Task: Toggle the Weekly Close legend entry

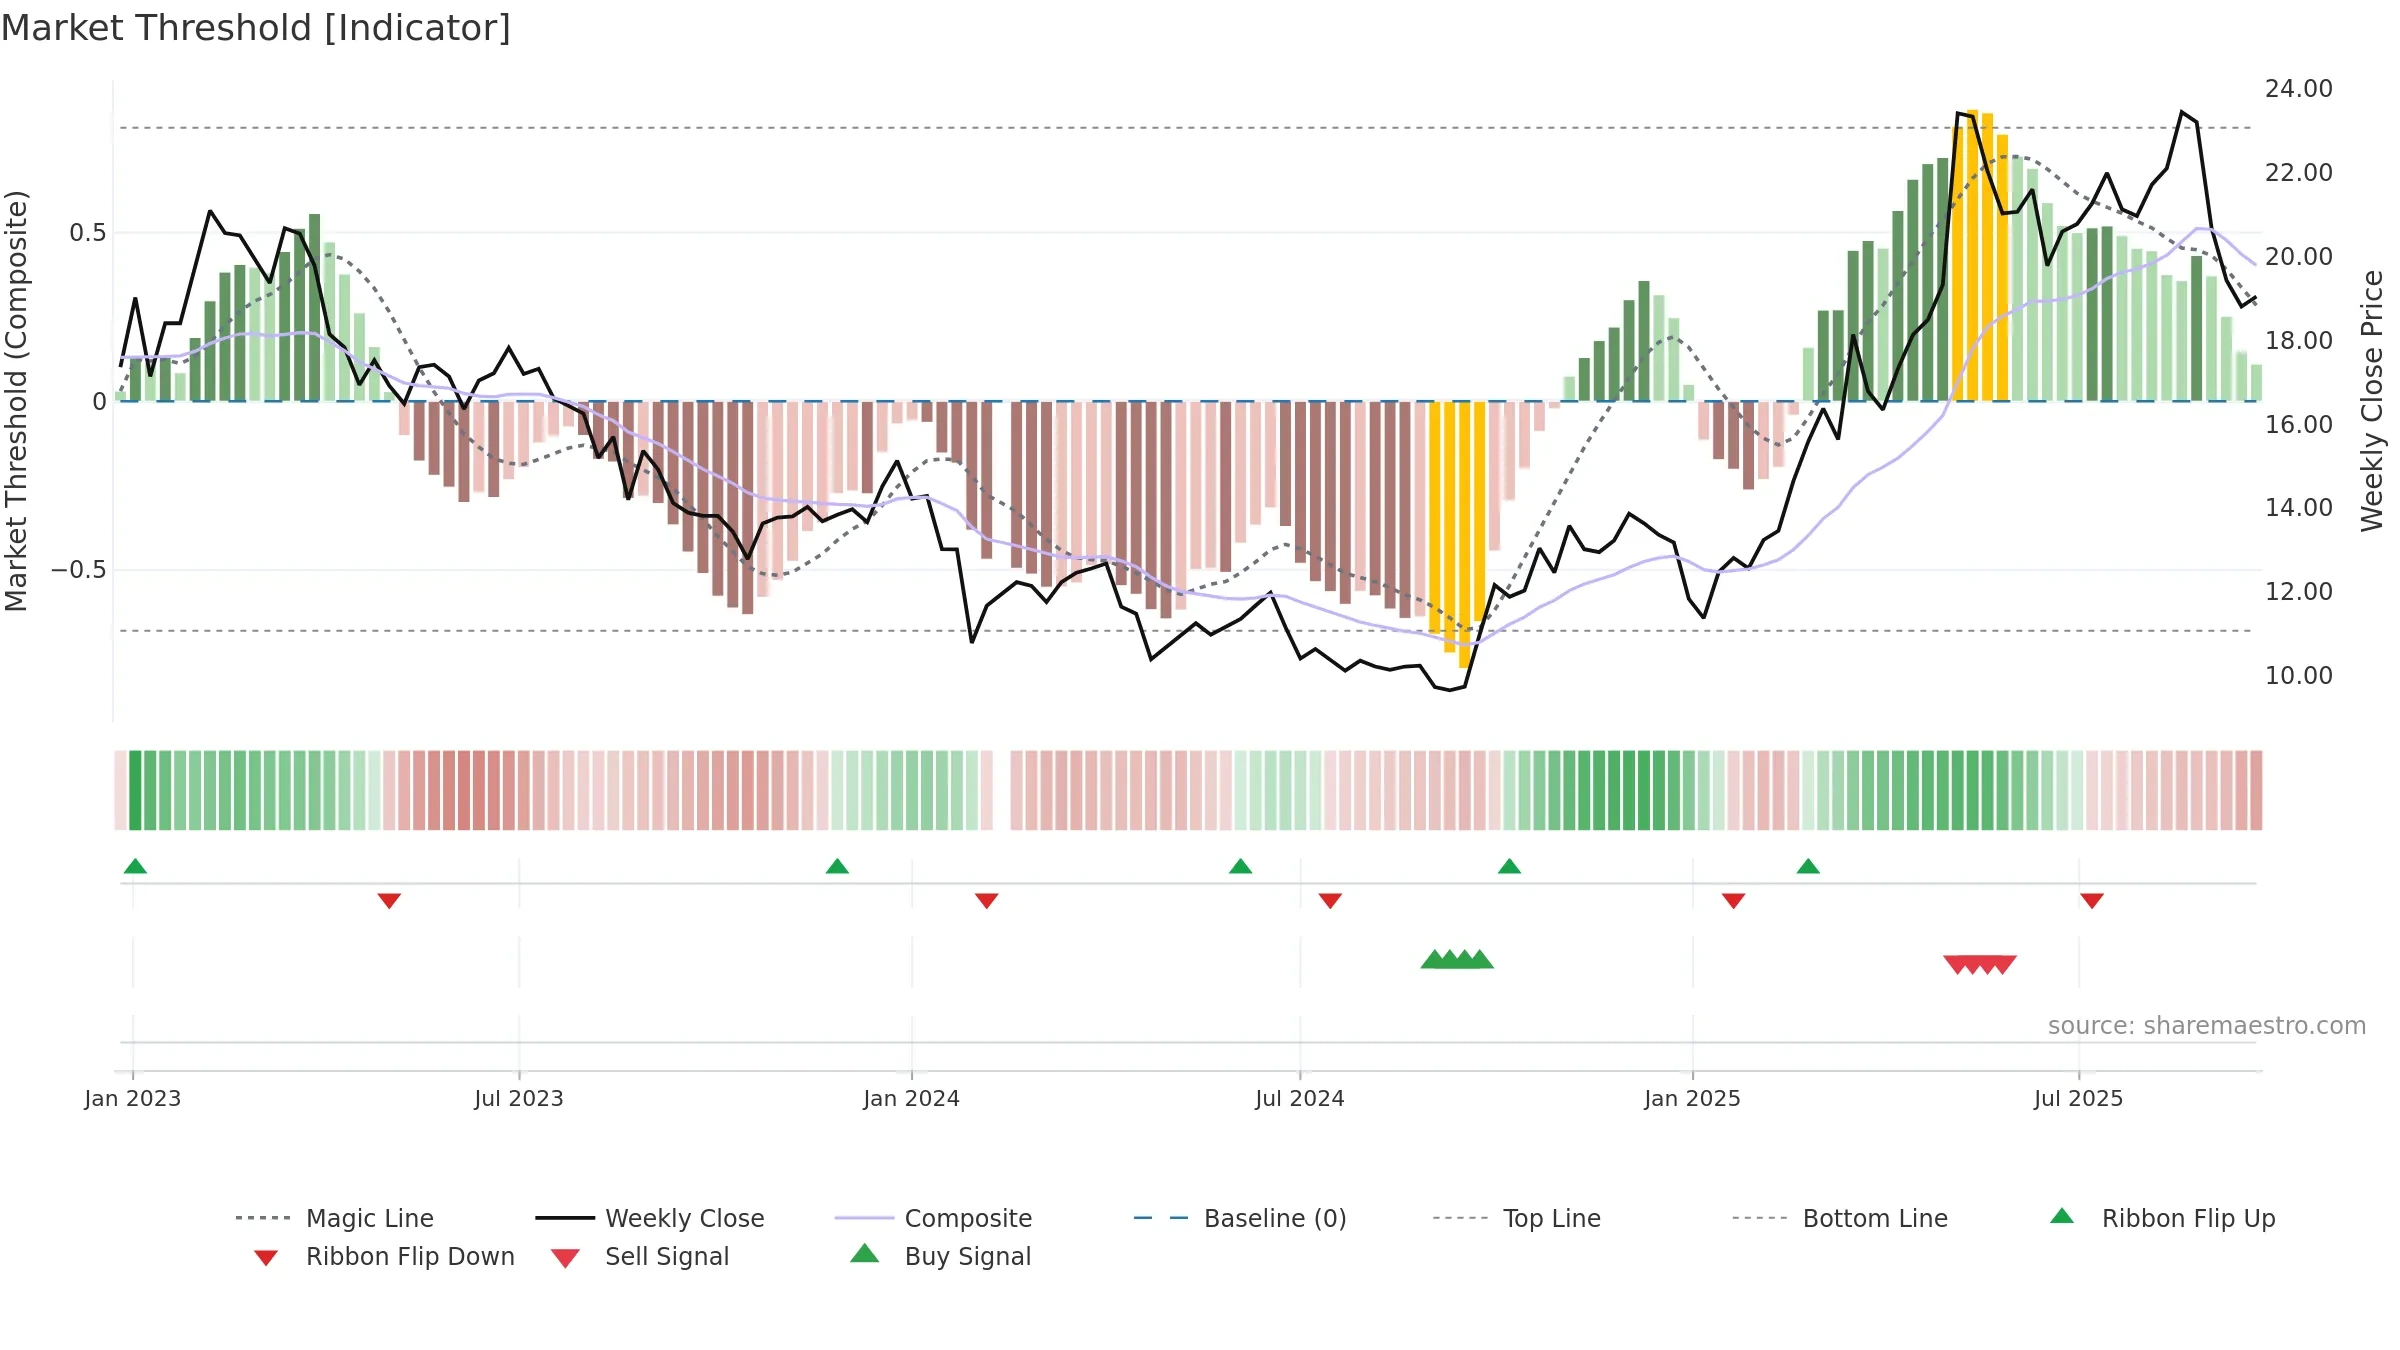Action: pyautogui.click(x=650, y=1218)
